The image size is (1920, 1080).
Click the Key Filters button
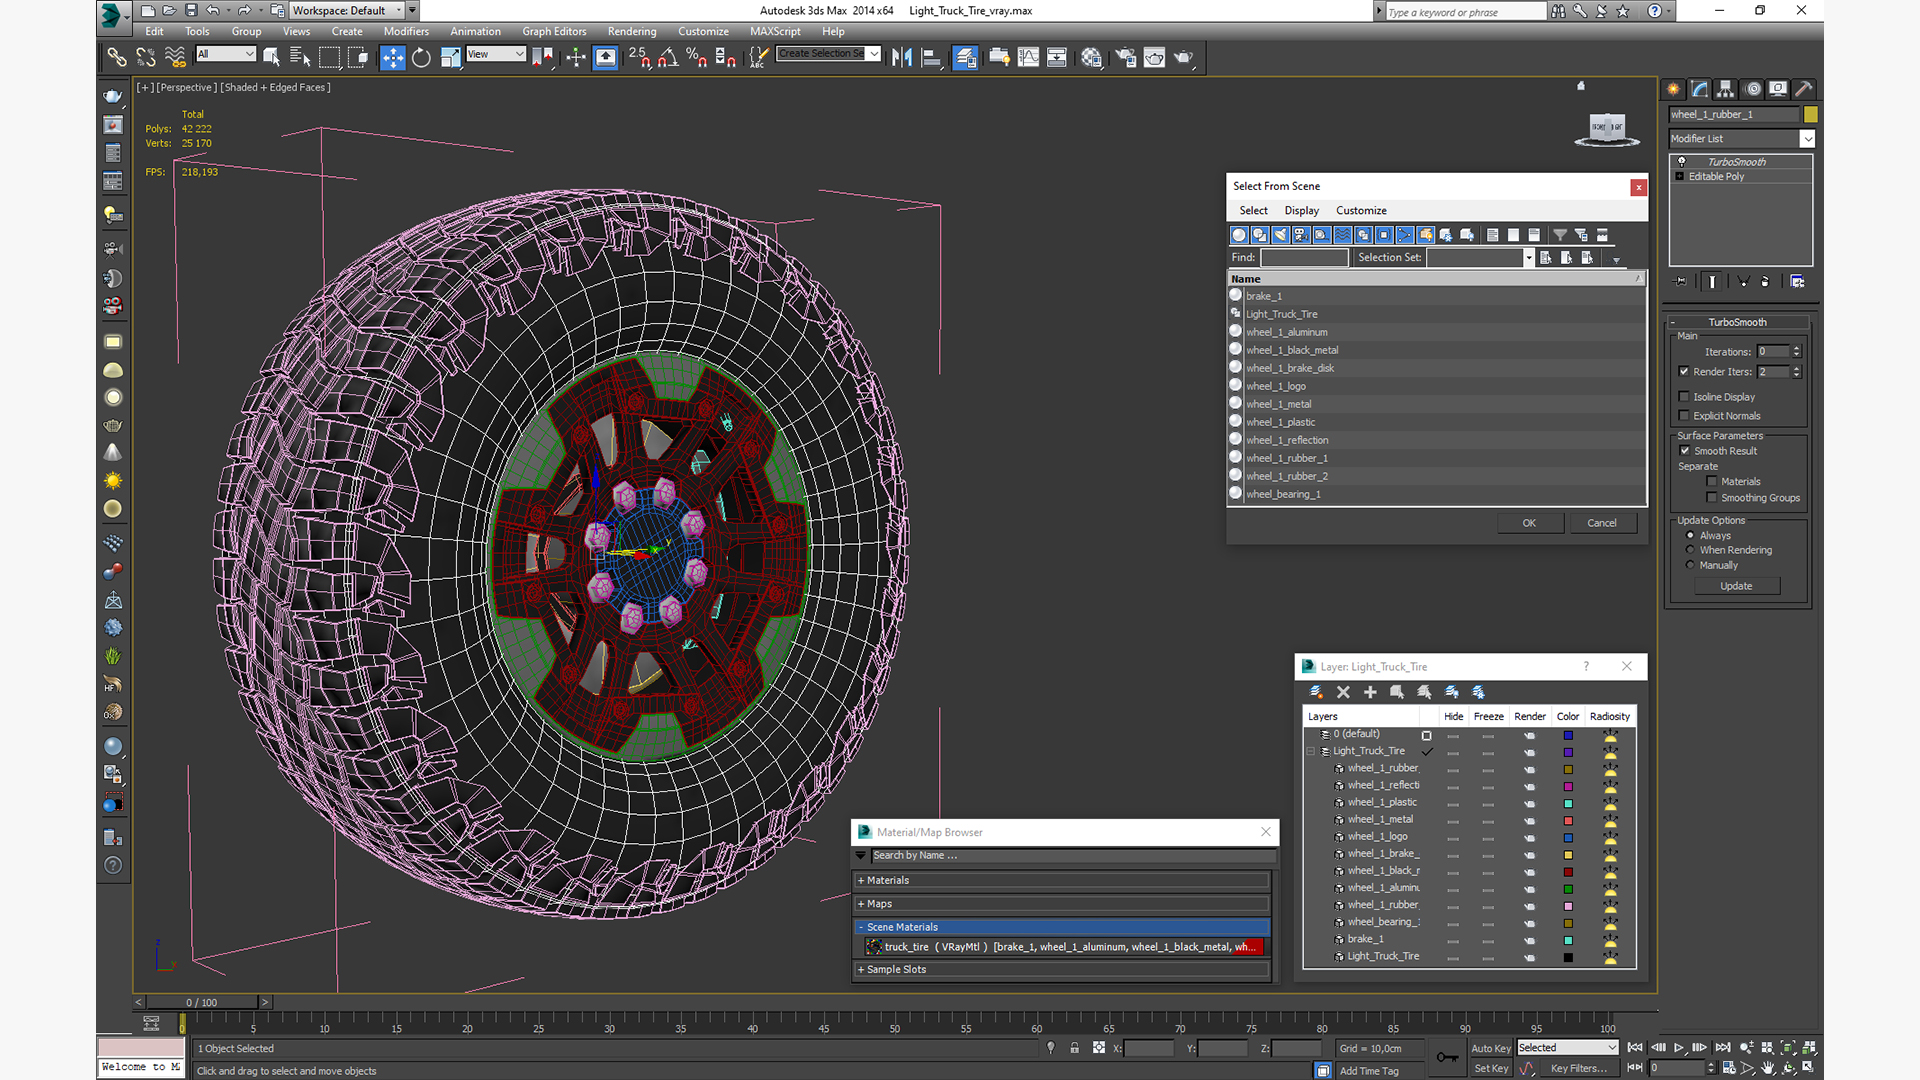[x=1579, y=1068]
